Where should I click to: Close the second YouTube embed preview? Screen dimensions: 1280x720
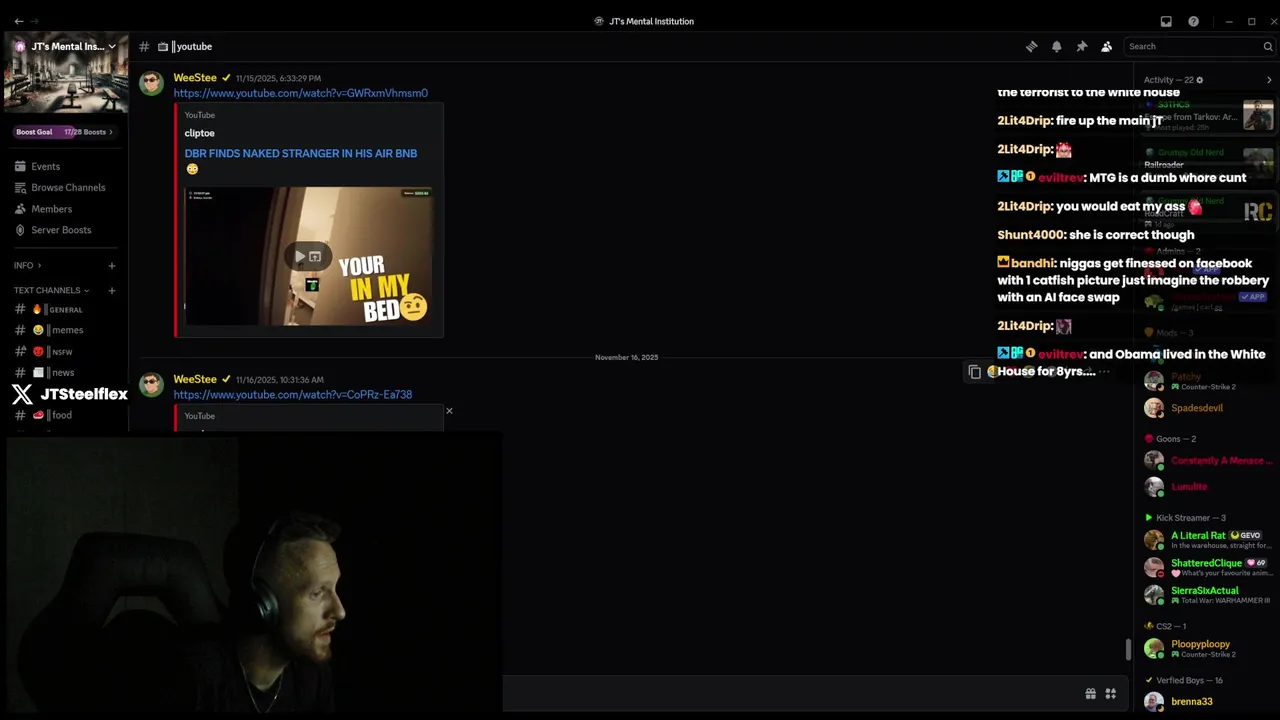point(449,411)
